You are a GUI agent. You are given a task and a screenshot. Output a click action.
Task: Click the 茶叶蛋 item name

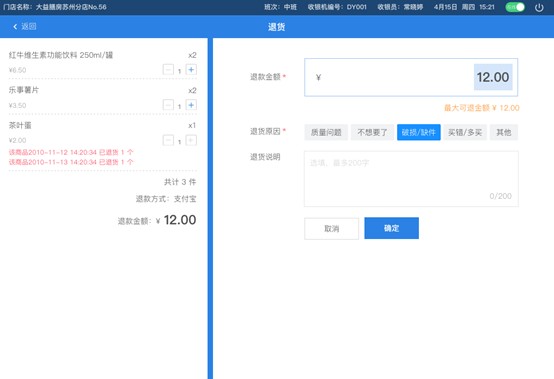20,125
